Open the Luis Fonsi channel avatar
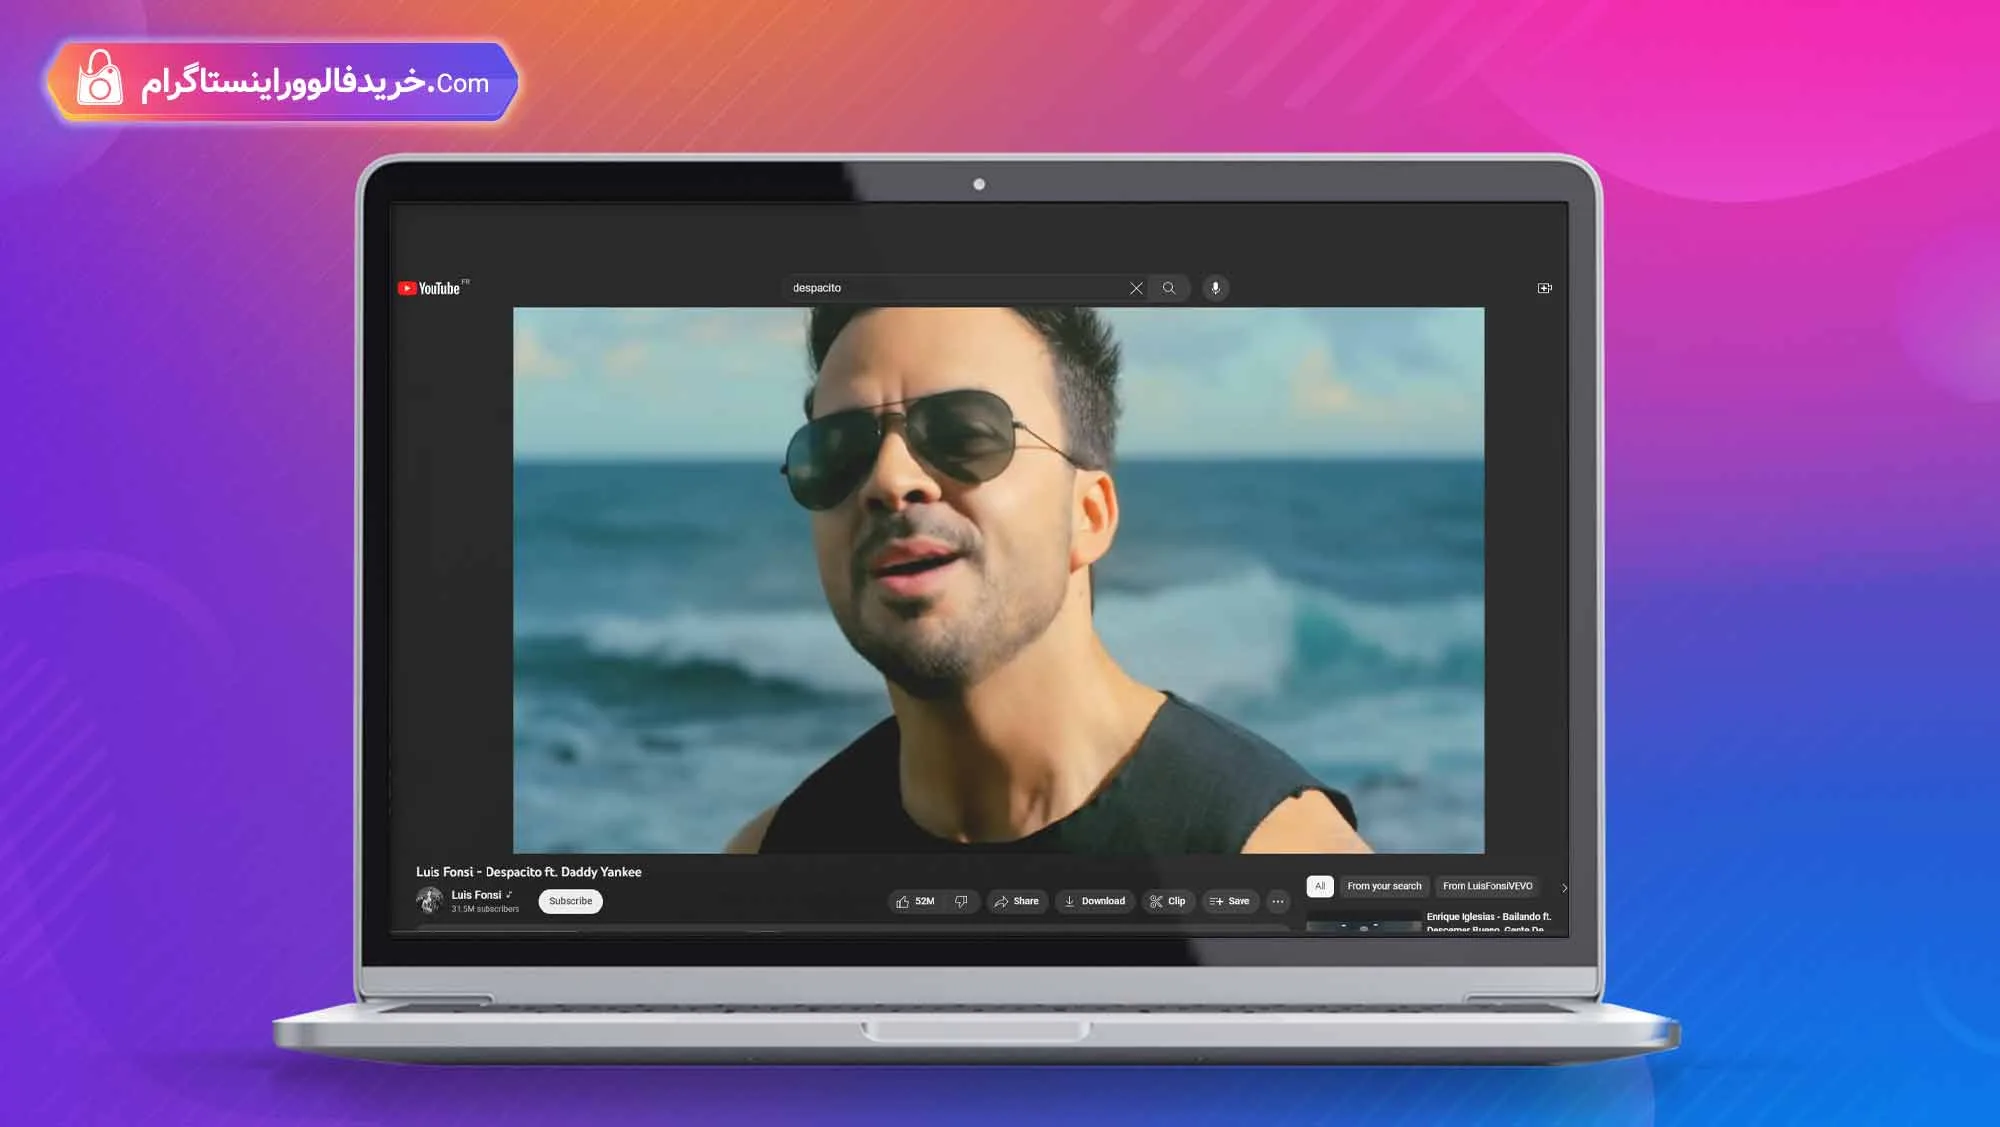This screenshot has height=1127, width=2000. (430, 901)
